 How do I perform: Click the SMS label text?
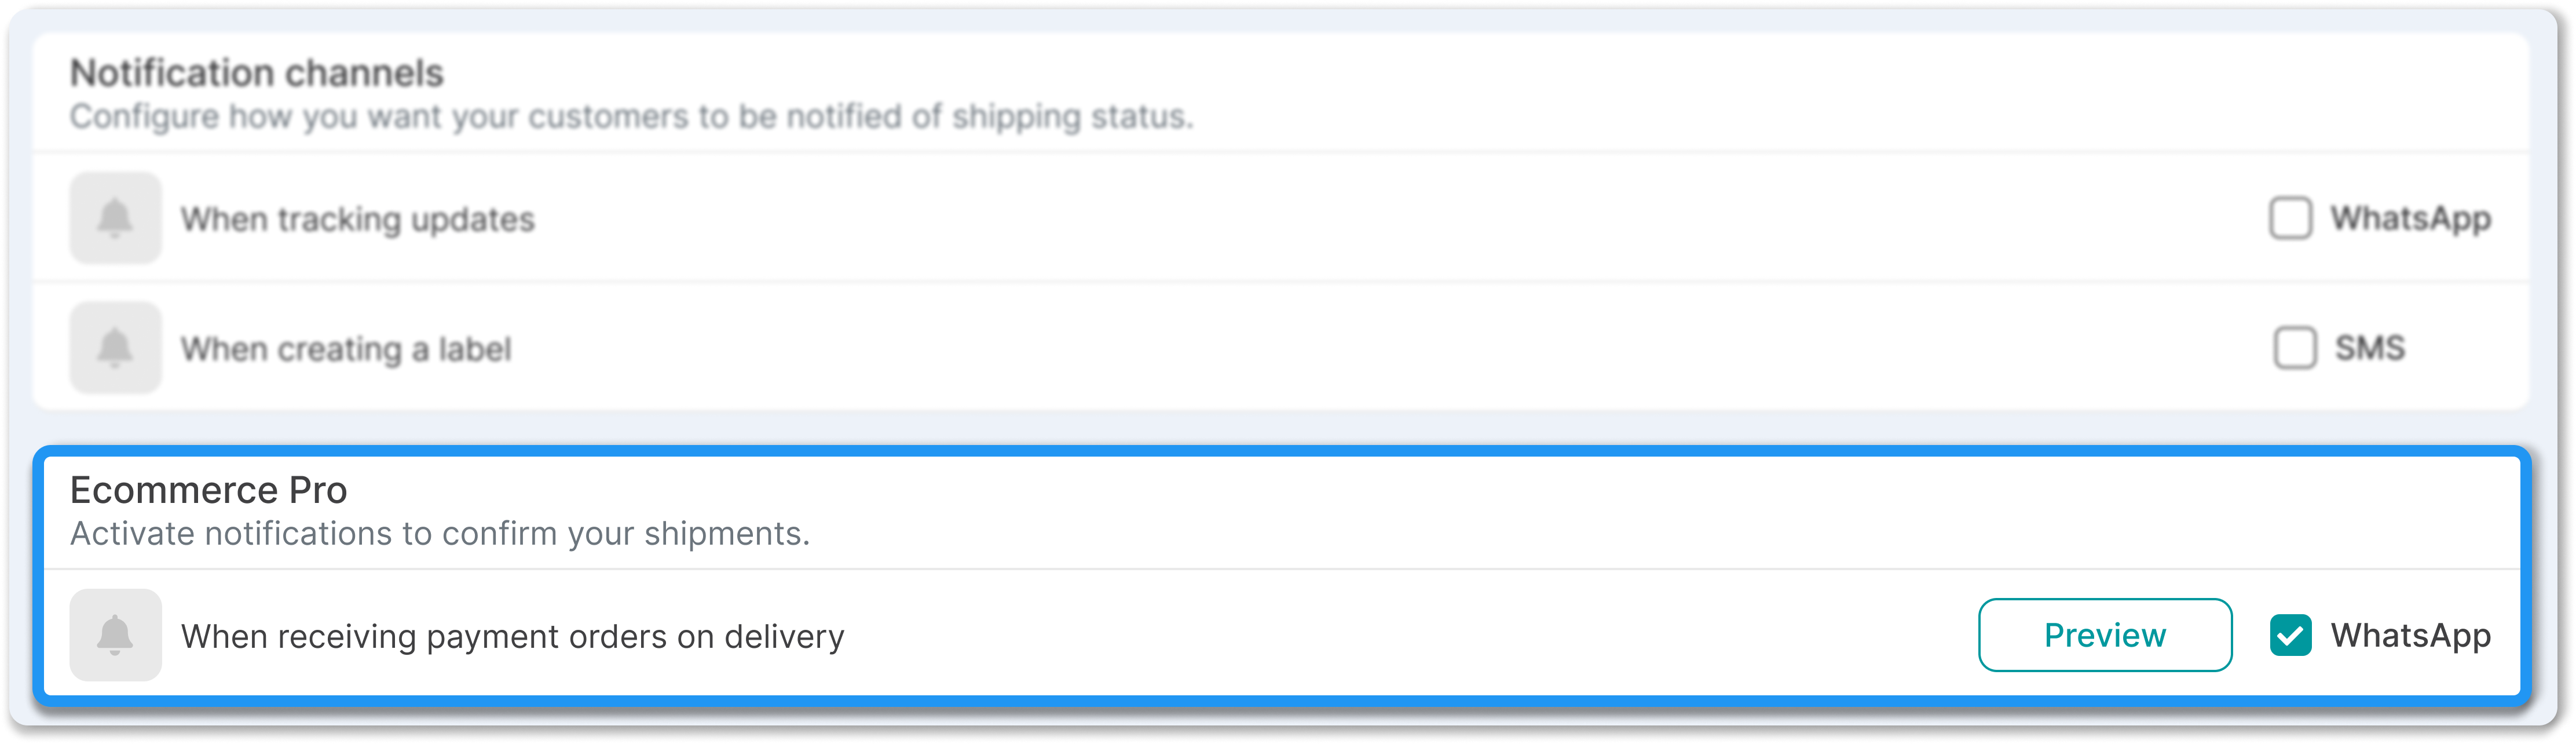click(x=2370, y=348)
